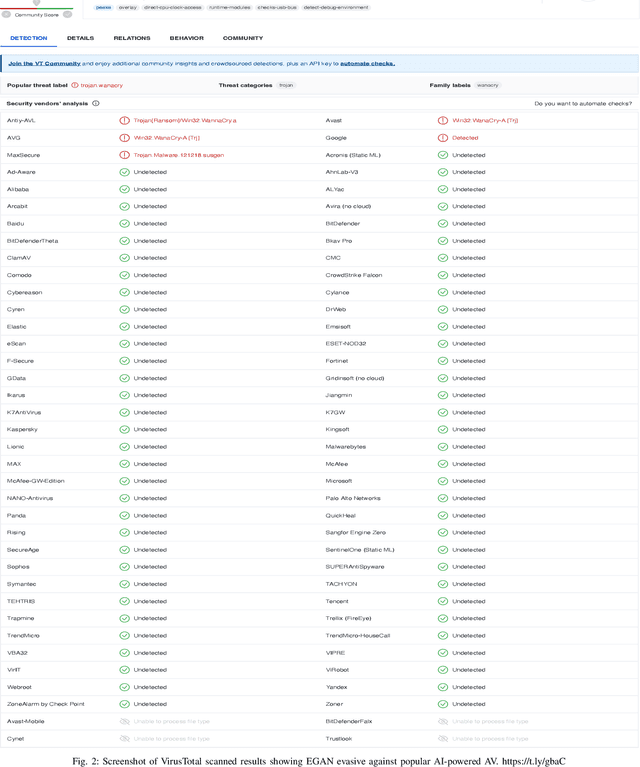This screenshot has height=767, width=640.
Task: Click the "Join the VT Community" link
Action: [x=44, y=63]
